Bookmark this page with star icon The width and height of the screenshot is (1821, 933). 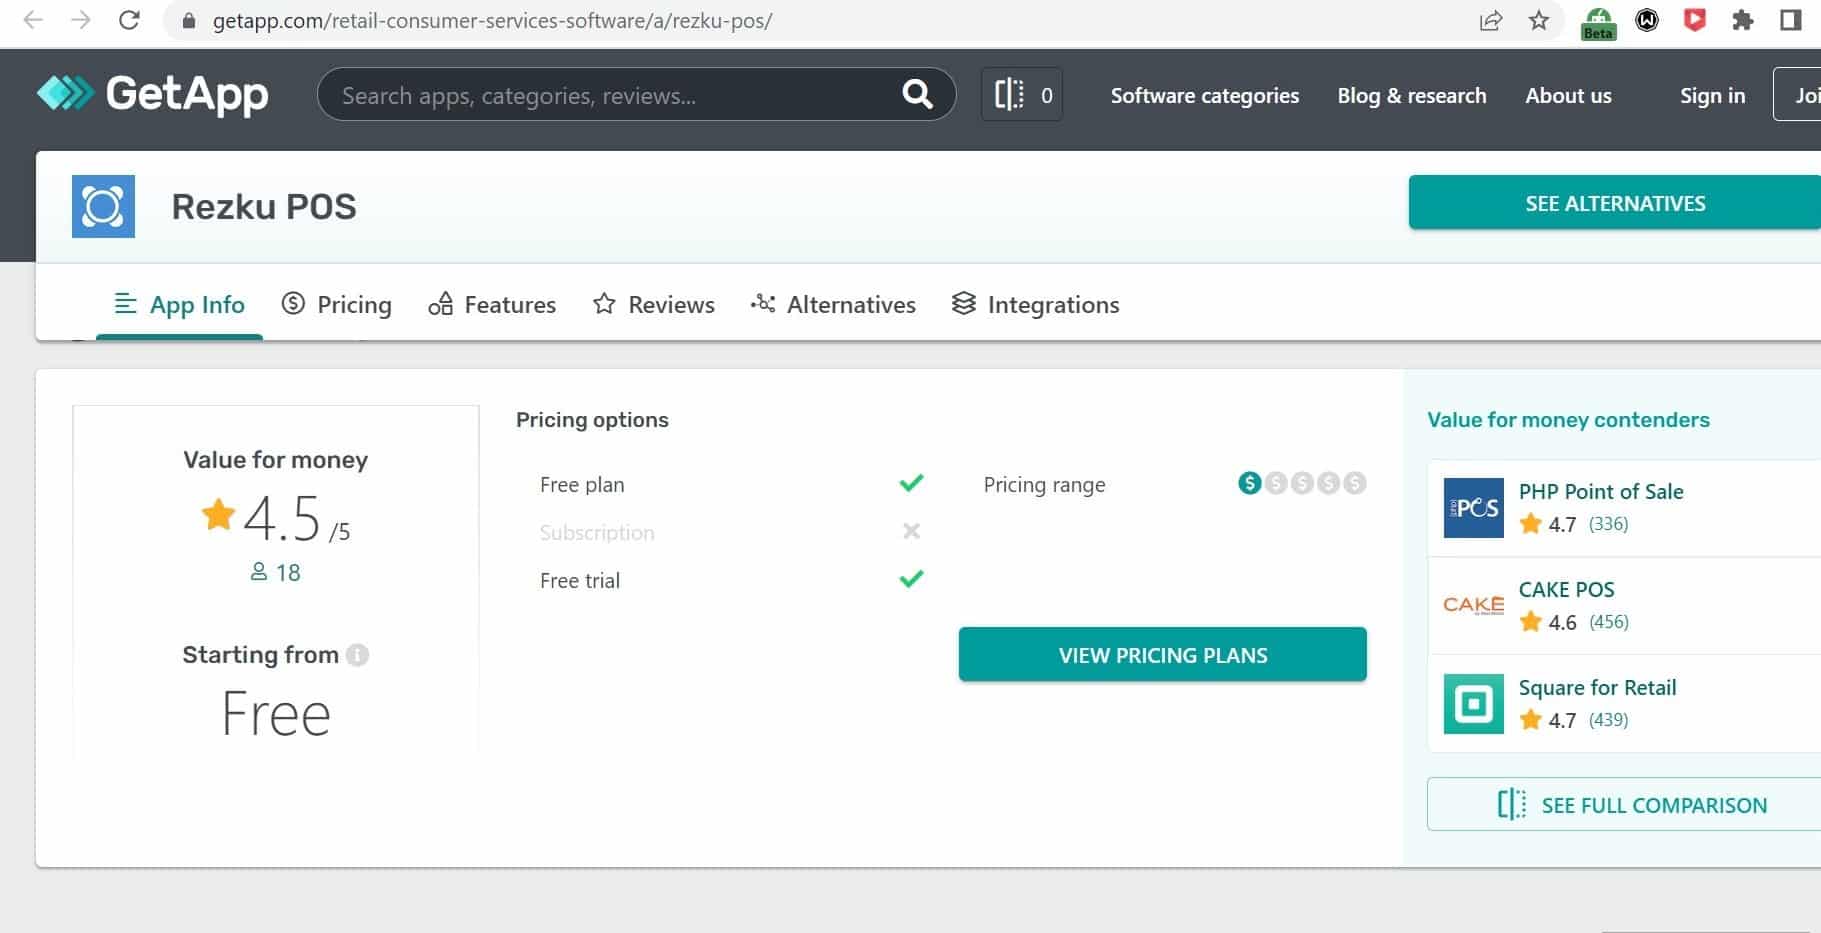(1539, 20)
